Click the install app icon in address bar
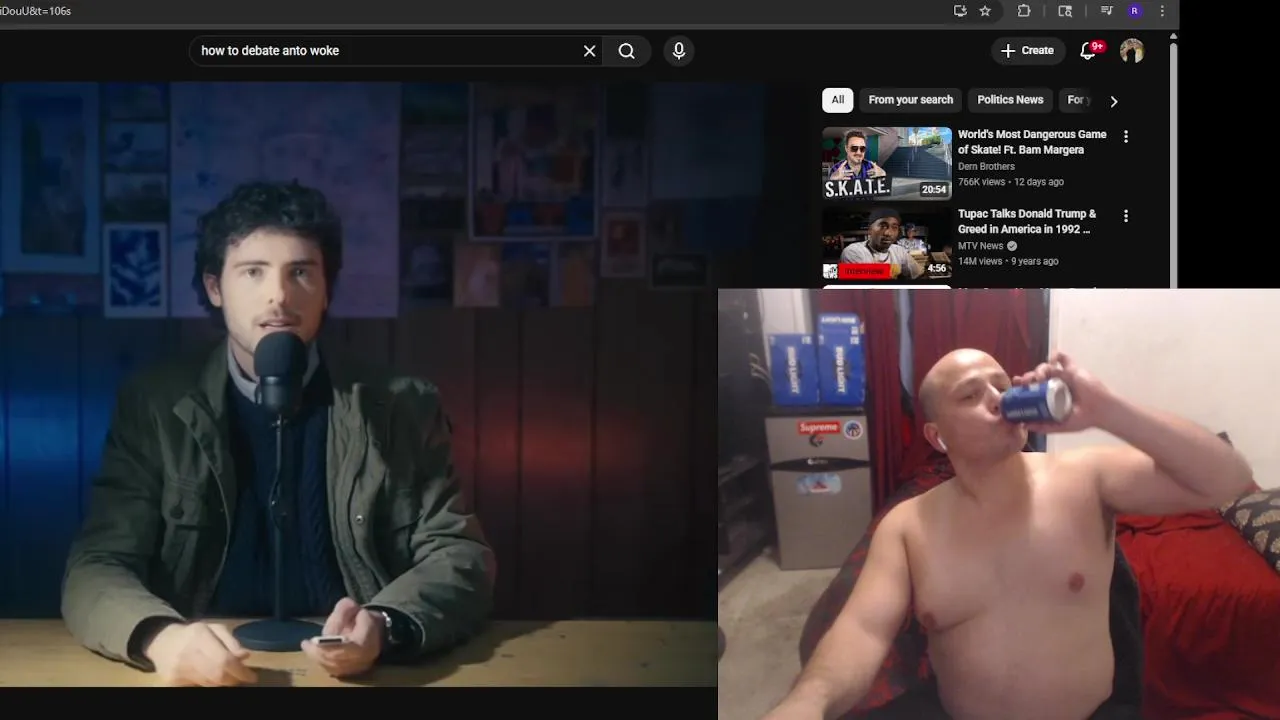This screenshot has height=720, width=1280. tap(960, 11)
